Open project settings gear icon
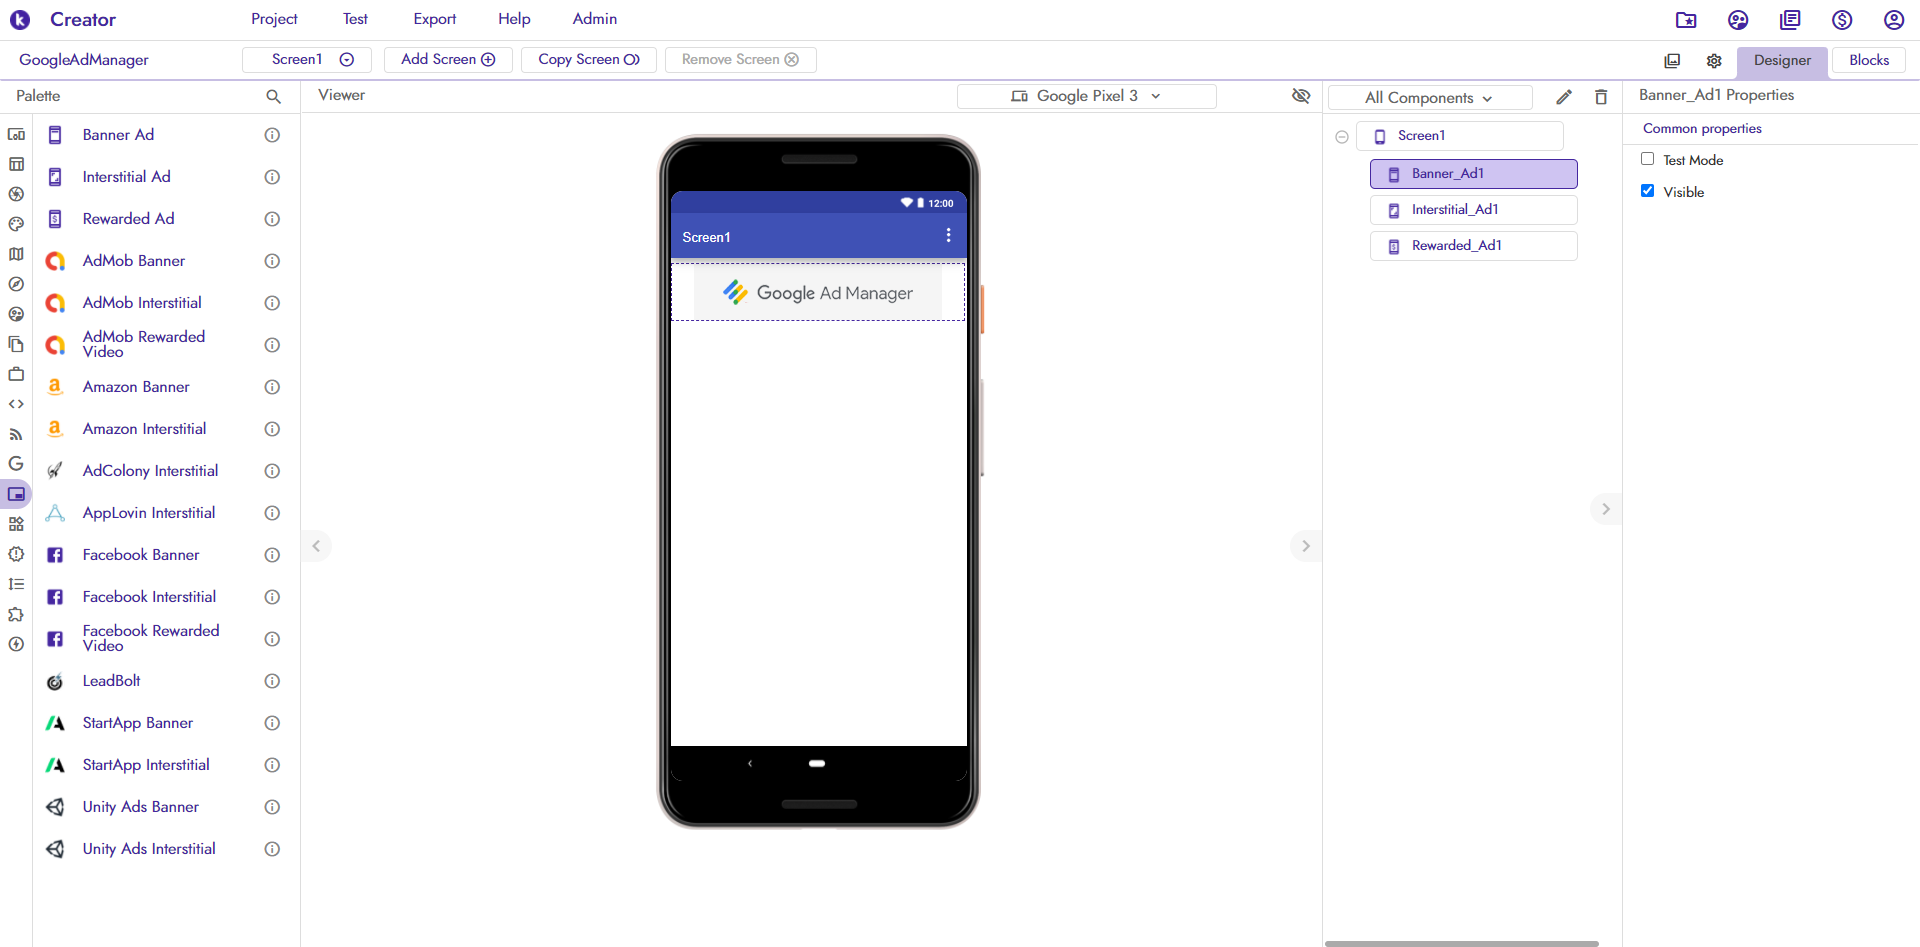This screenshot has width=1920, height=947. click(x=1714, y=61)
